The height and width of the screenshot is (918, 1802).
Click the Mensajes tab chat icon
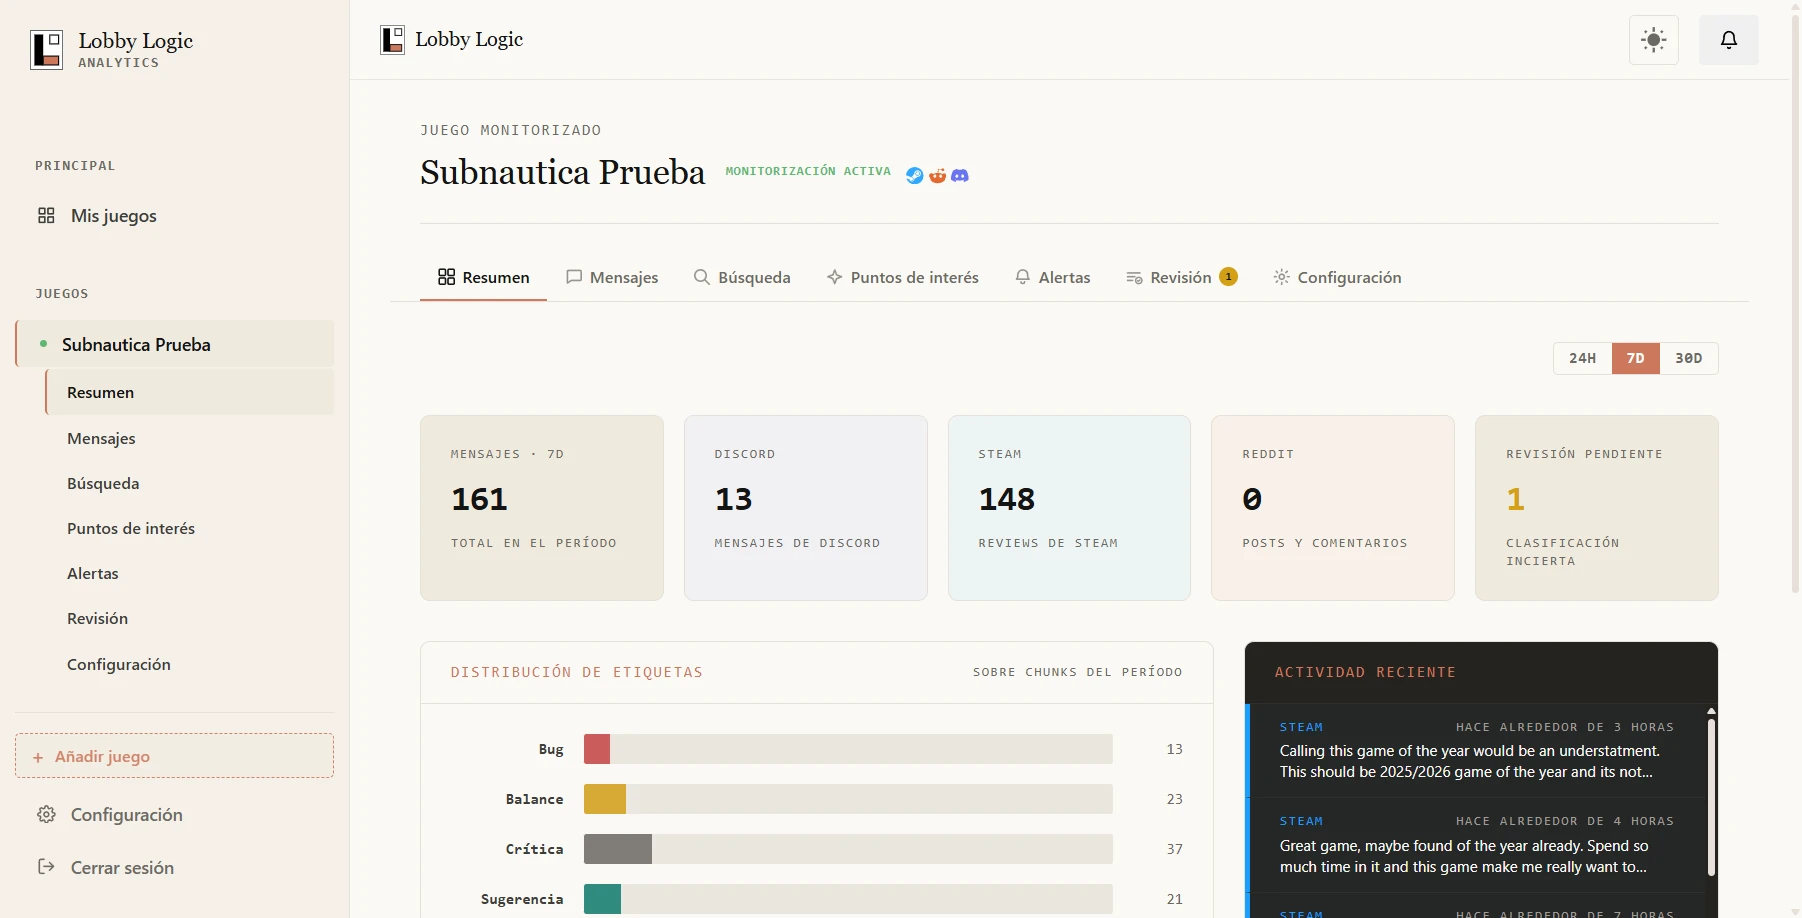(574, 277)
